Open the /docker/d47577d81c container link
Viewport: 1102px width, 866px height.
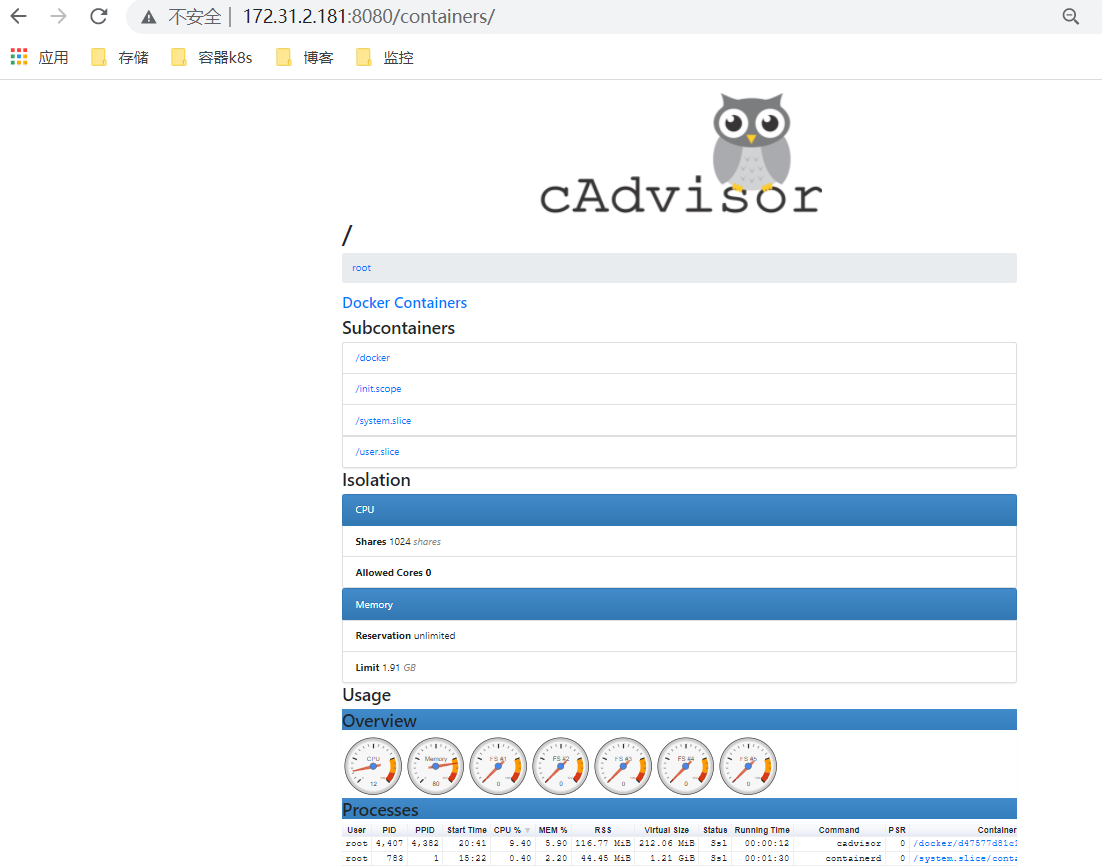pos(965,844)
